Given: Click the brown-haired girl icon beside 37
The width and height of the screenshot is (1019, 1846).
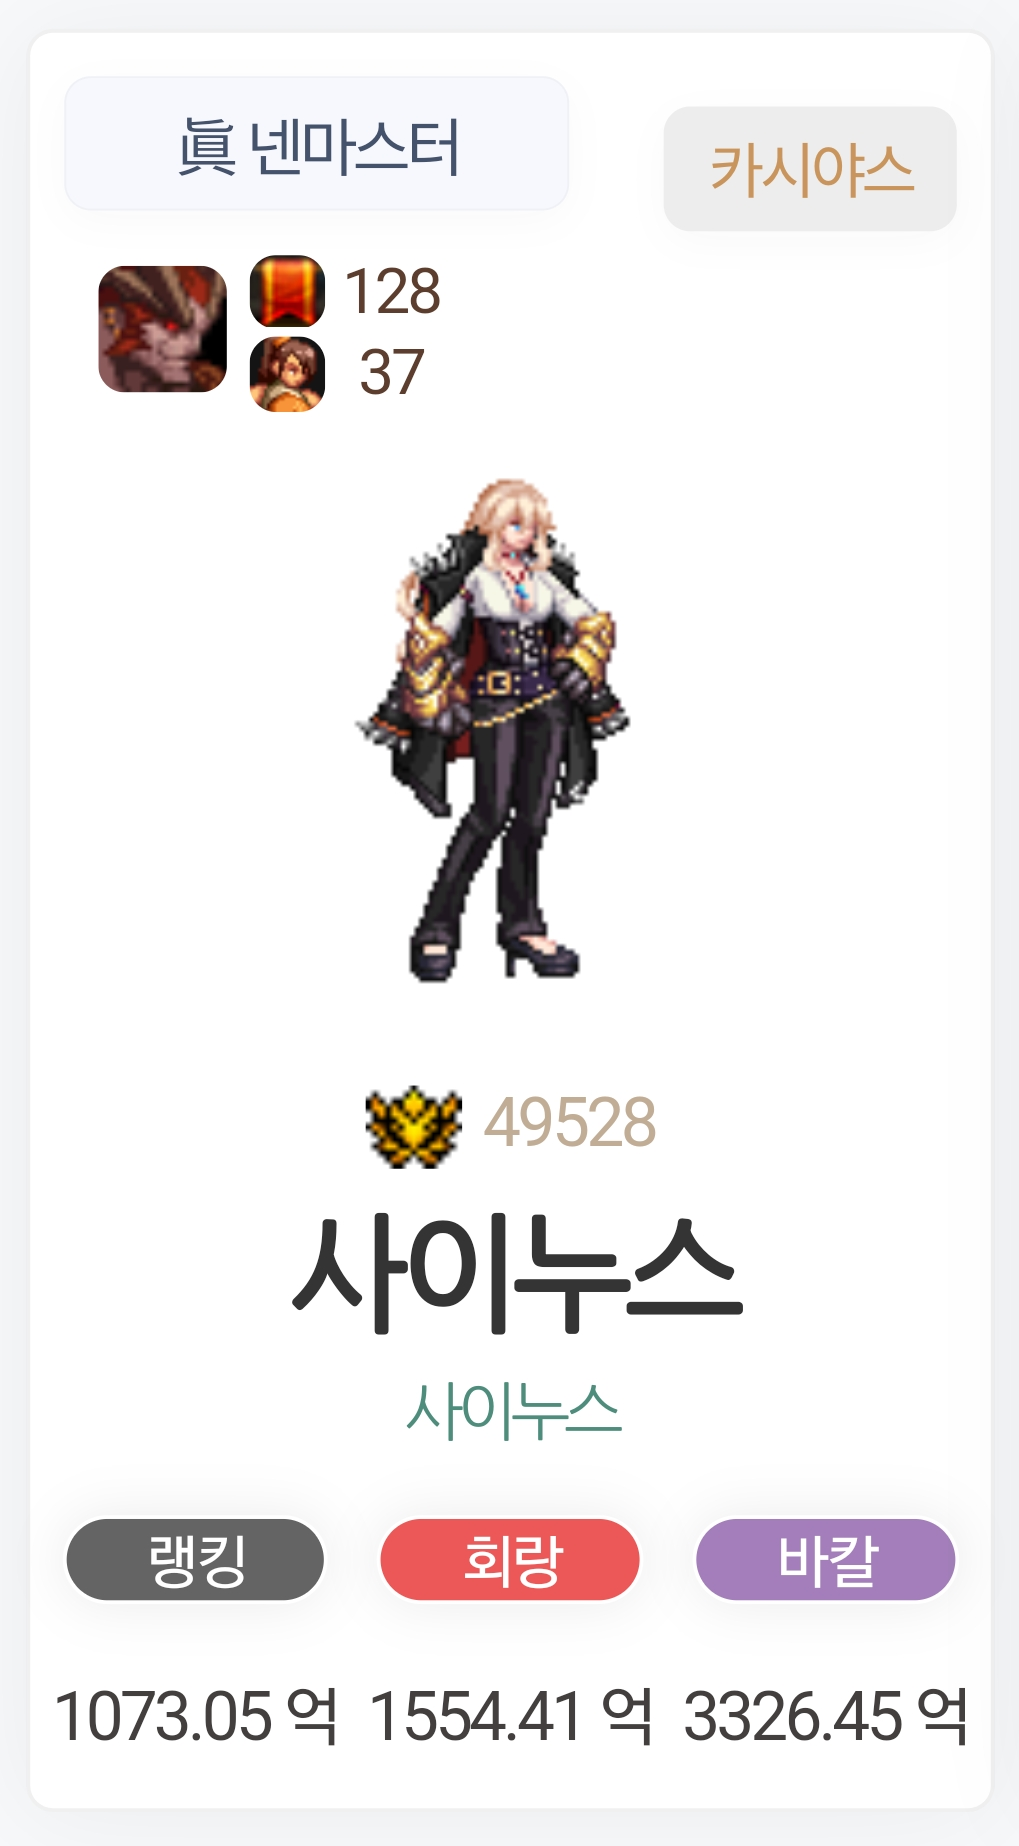Looking at the screenshot, I should coord(287,374).
